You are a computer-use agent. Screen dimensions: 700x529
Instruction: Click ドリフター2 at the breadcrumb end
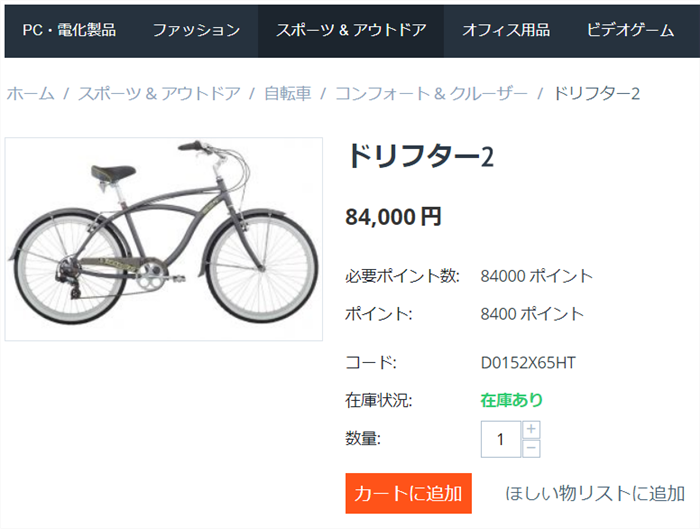tap(596, 93)
